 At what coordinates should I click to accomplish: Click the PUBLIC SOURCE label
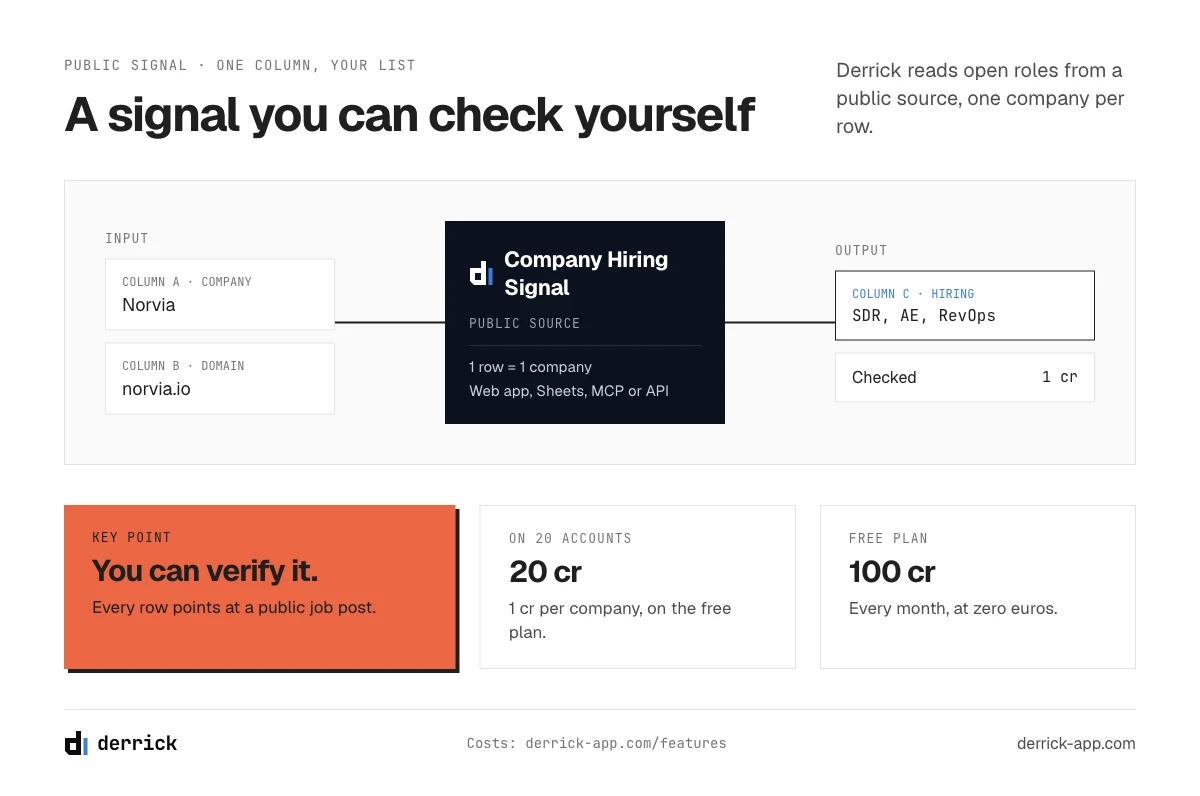pyautogui.click(x=524, y=323)
